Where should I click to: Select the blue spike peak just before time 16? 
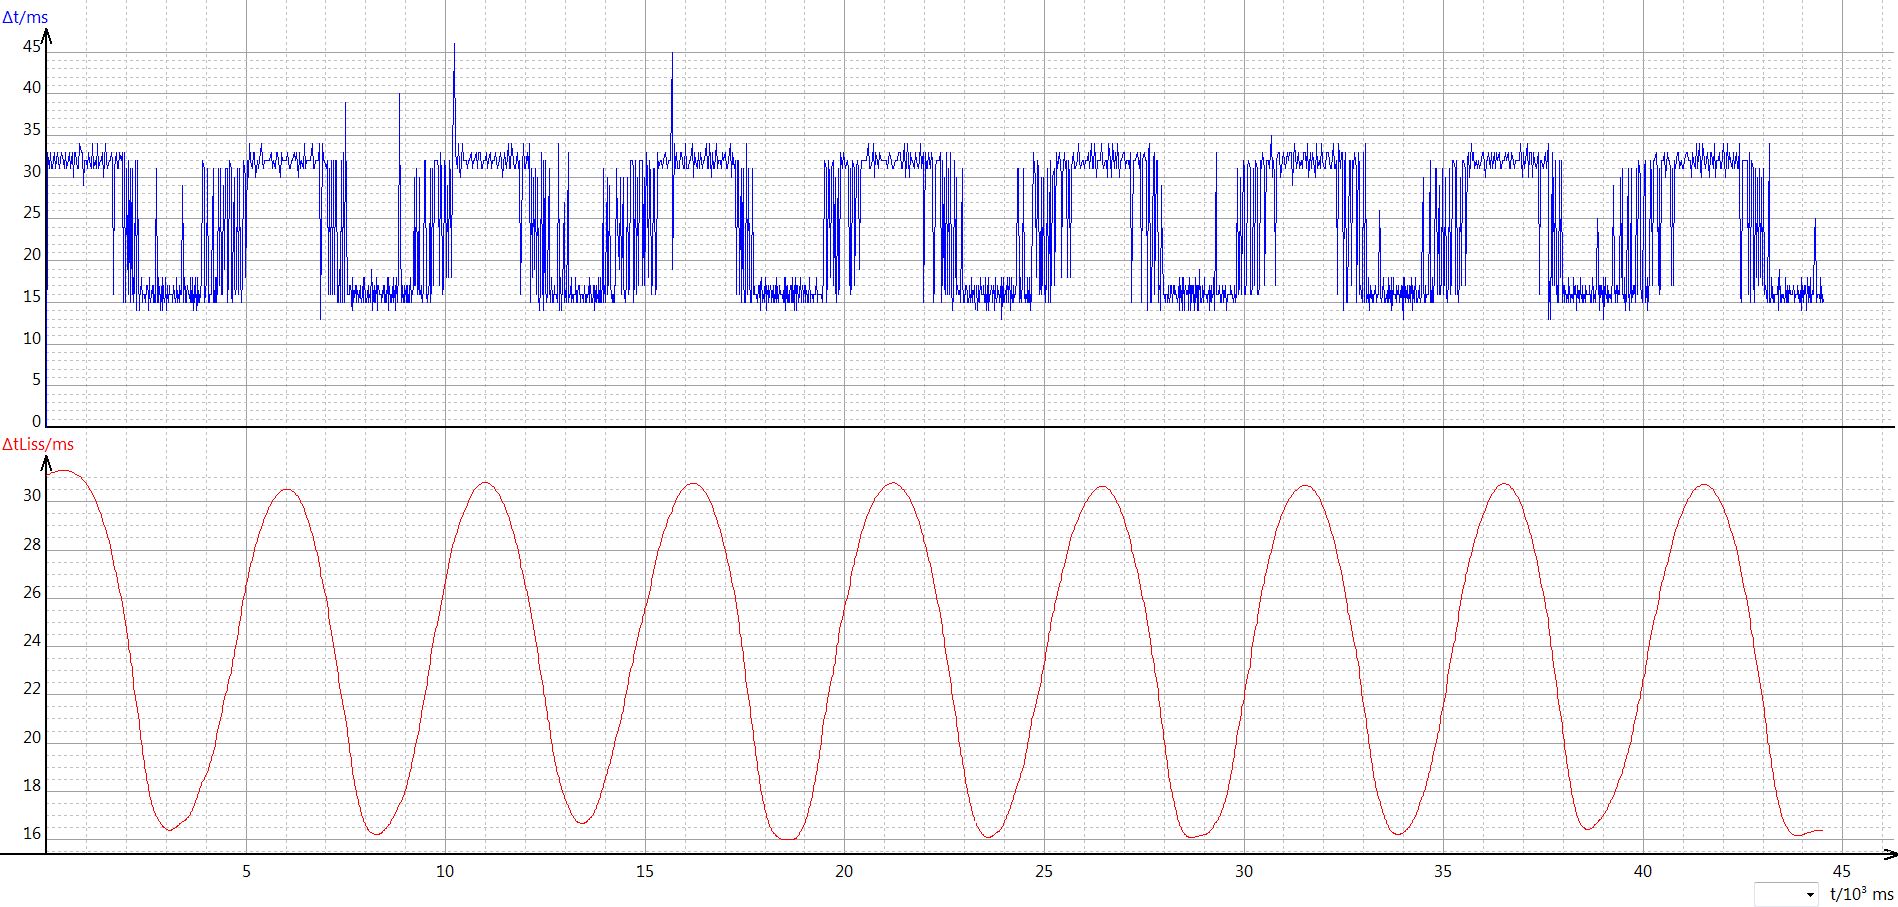[672, 55]
